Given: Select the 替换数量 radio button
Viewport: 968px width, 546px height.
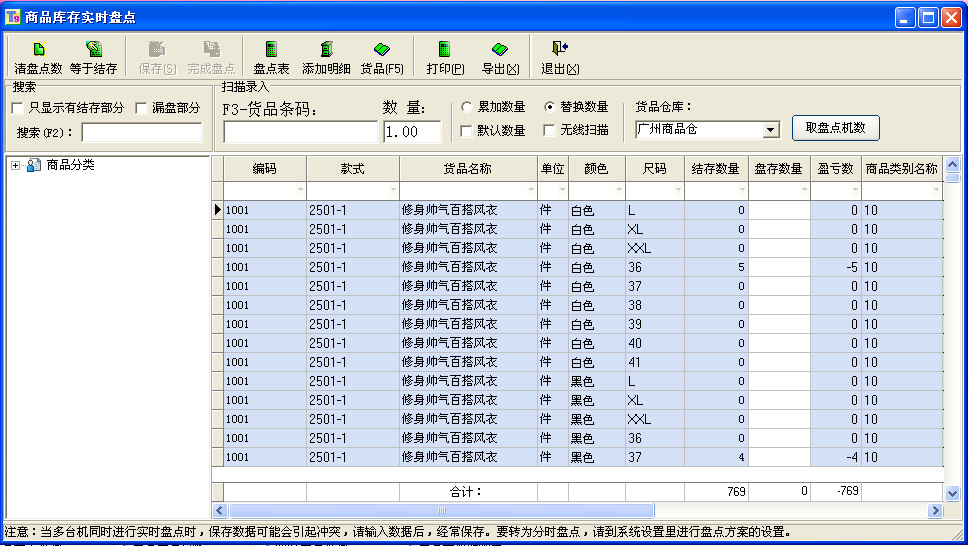Looking at the screenshot, I should (x=549, y=107).
